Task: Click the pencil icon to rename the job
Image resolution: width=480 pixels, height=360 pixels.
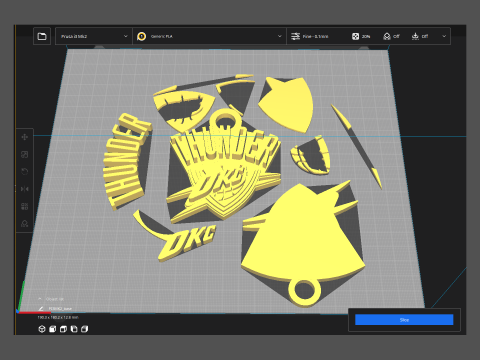Action: [x=41, y=309]
